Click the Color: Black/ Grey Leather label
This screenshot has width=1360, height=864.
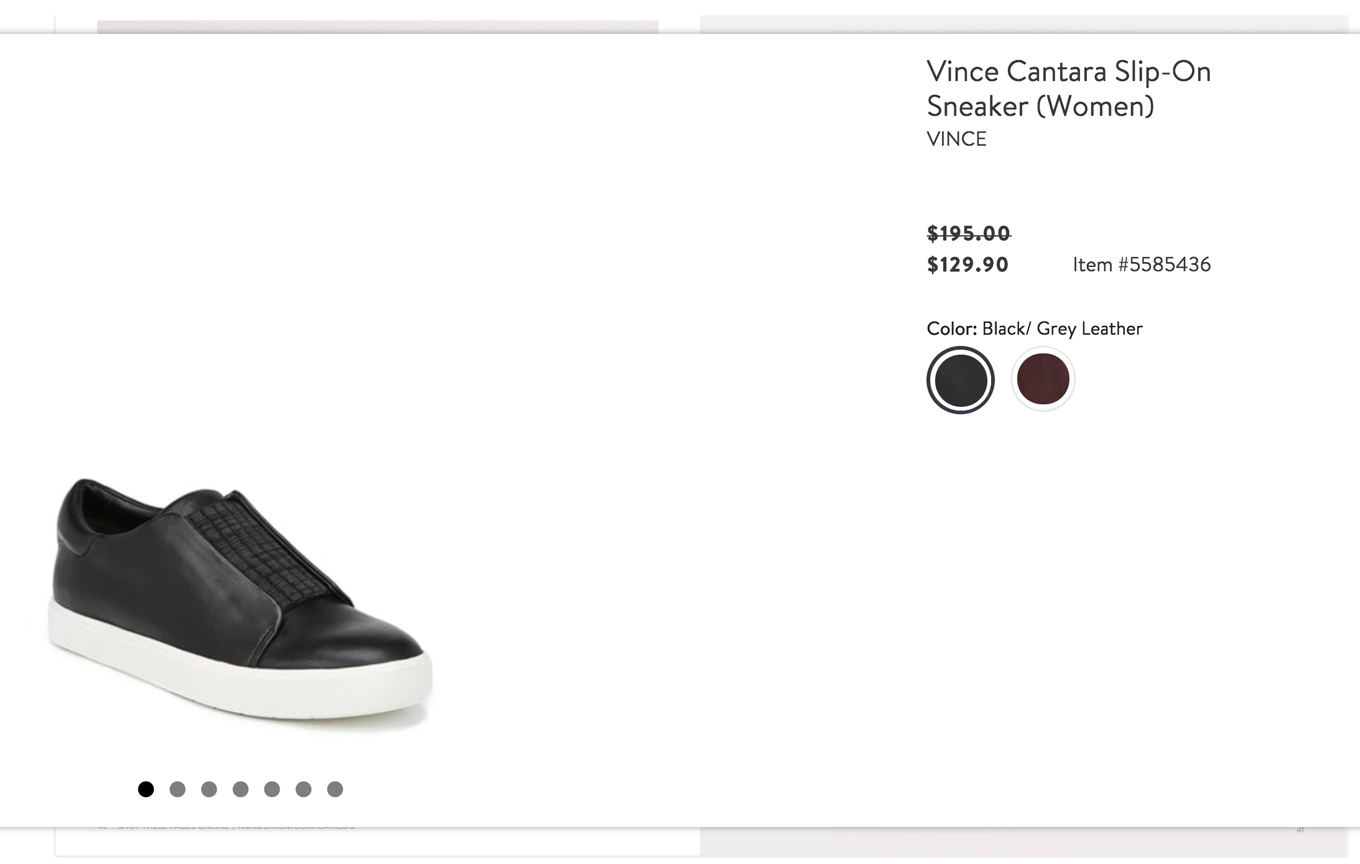[x=1034, y=328]
